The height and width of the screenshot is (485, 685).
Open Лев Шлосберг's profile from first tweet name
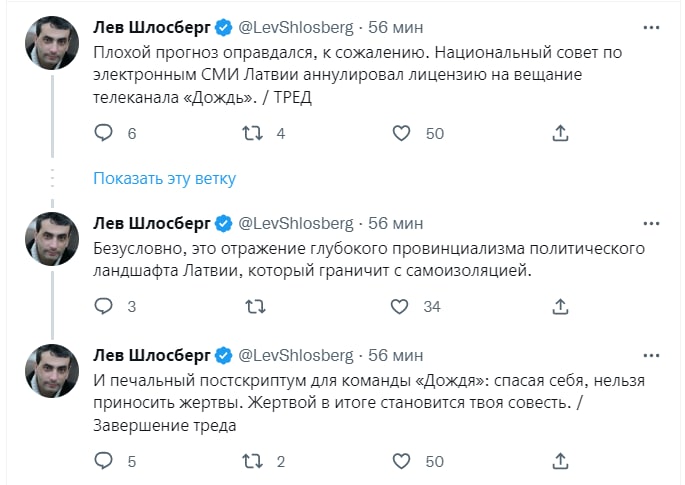click(x=151, y=25)
